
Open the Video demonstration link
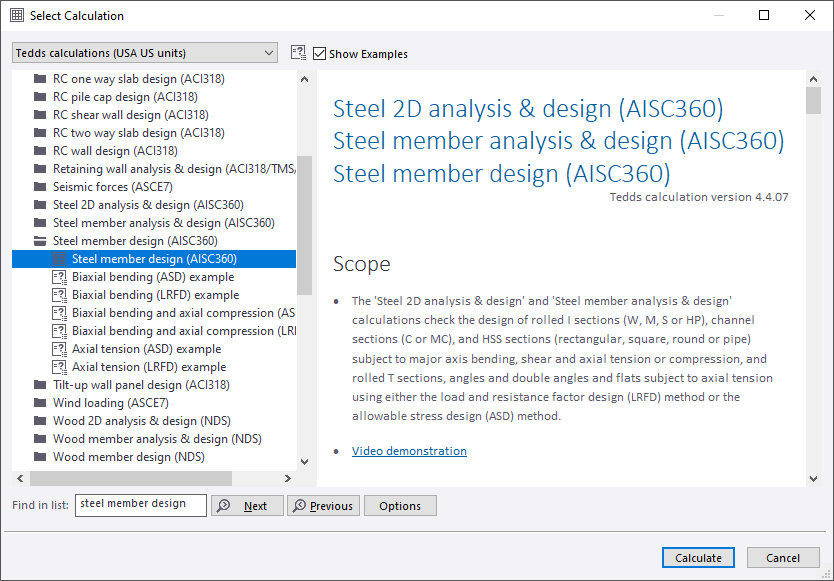(409, 451)
